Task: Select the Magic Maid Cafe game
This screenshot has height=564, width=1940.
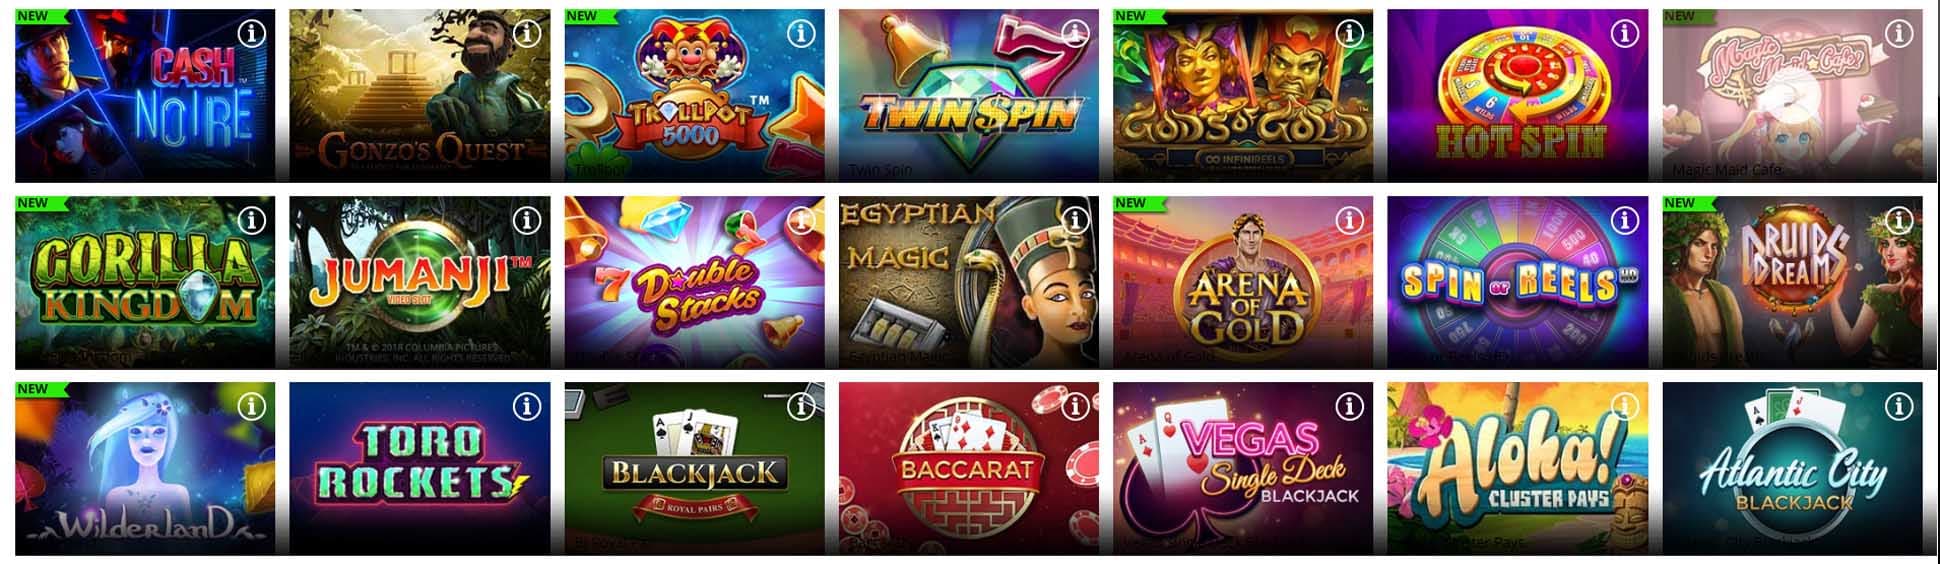Action: tap(1792, 96)
